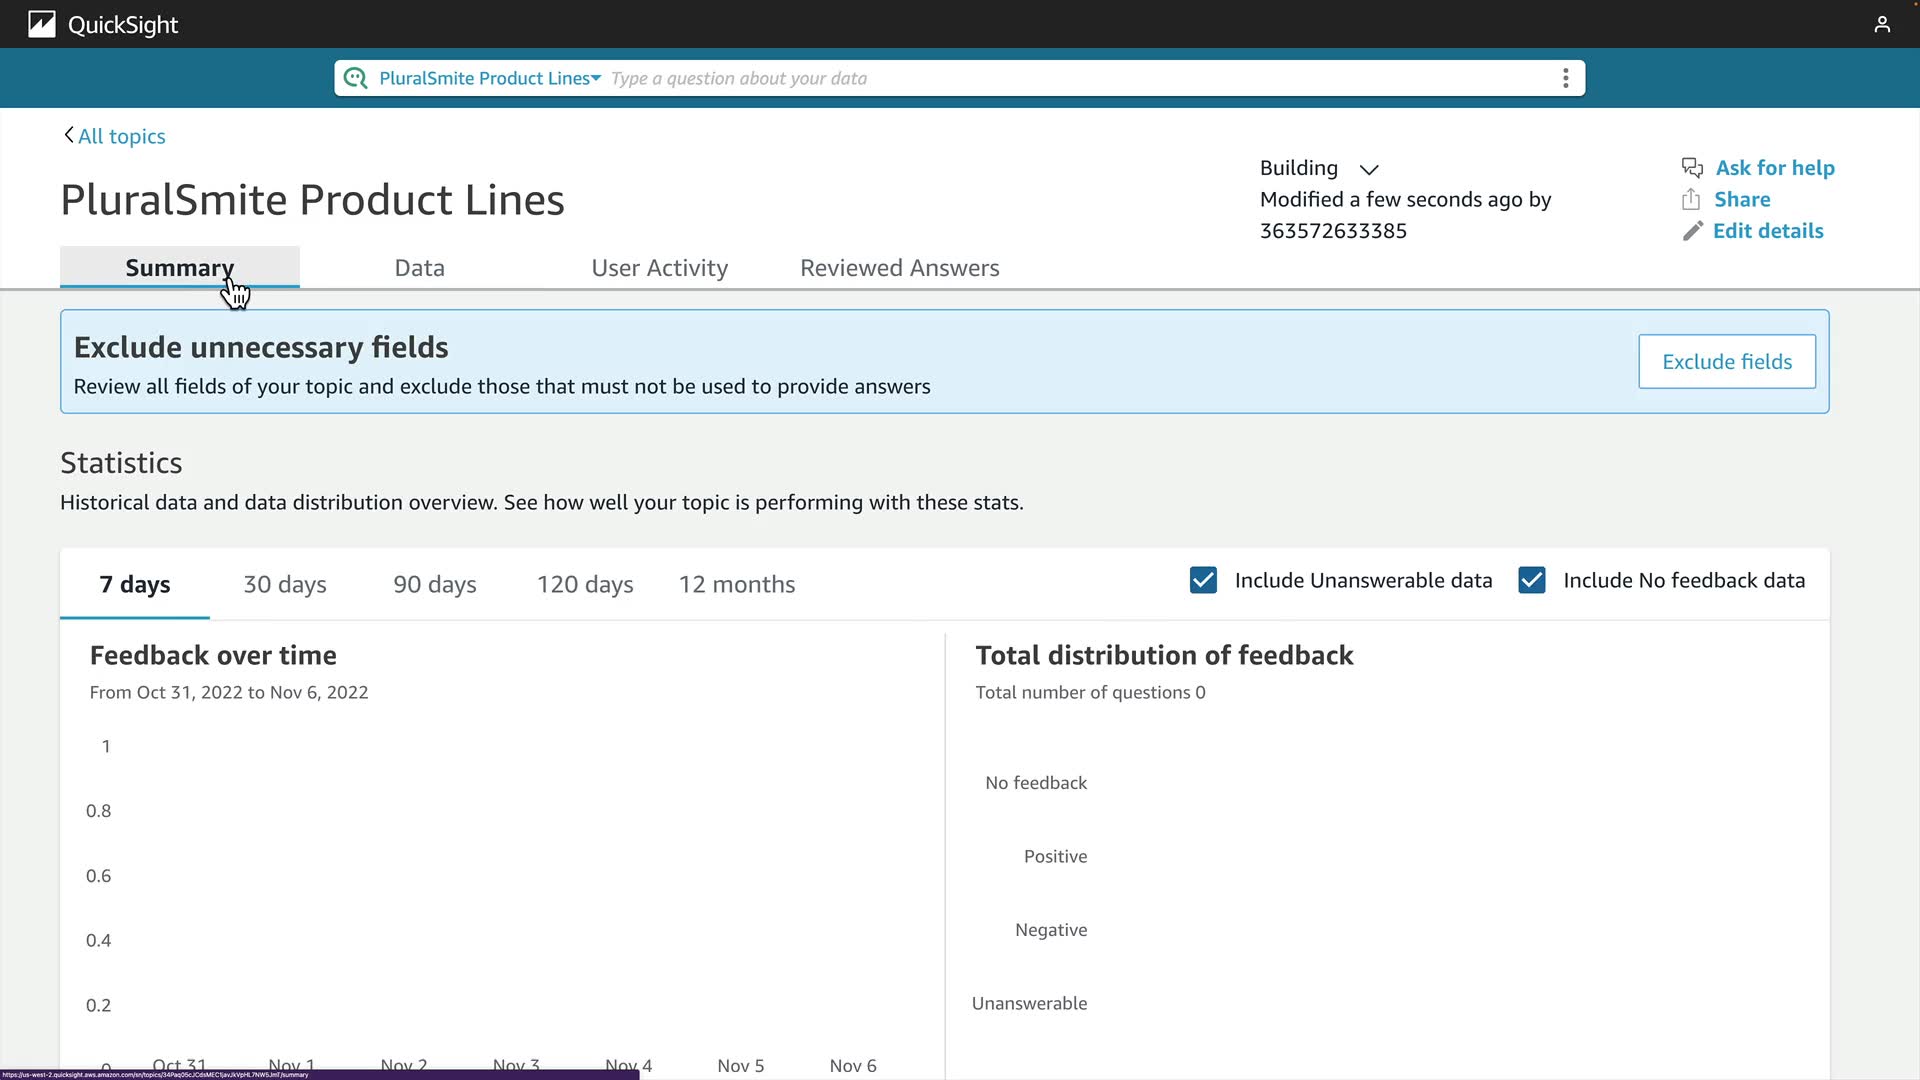The image size is (1920, 1080).
Task: Click the Q search bar icon
Action: (355, 78)
